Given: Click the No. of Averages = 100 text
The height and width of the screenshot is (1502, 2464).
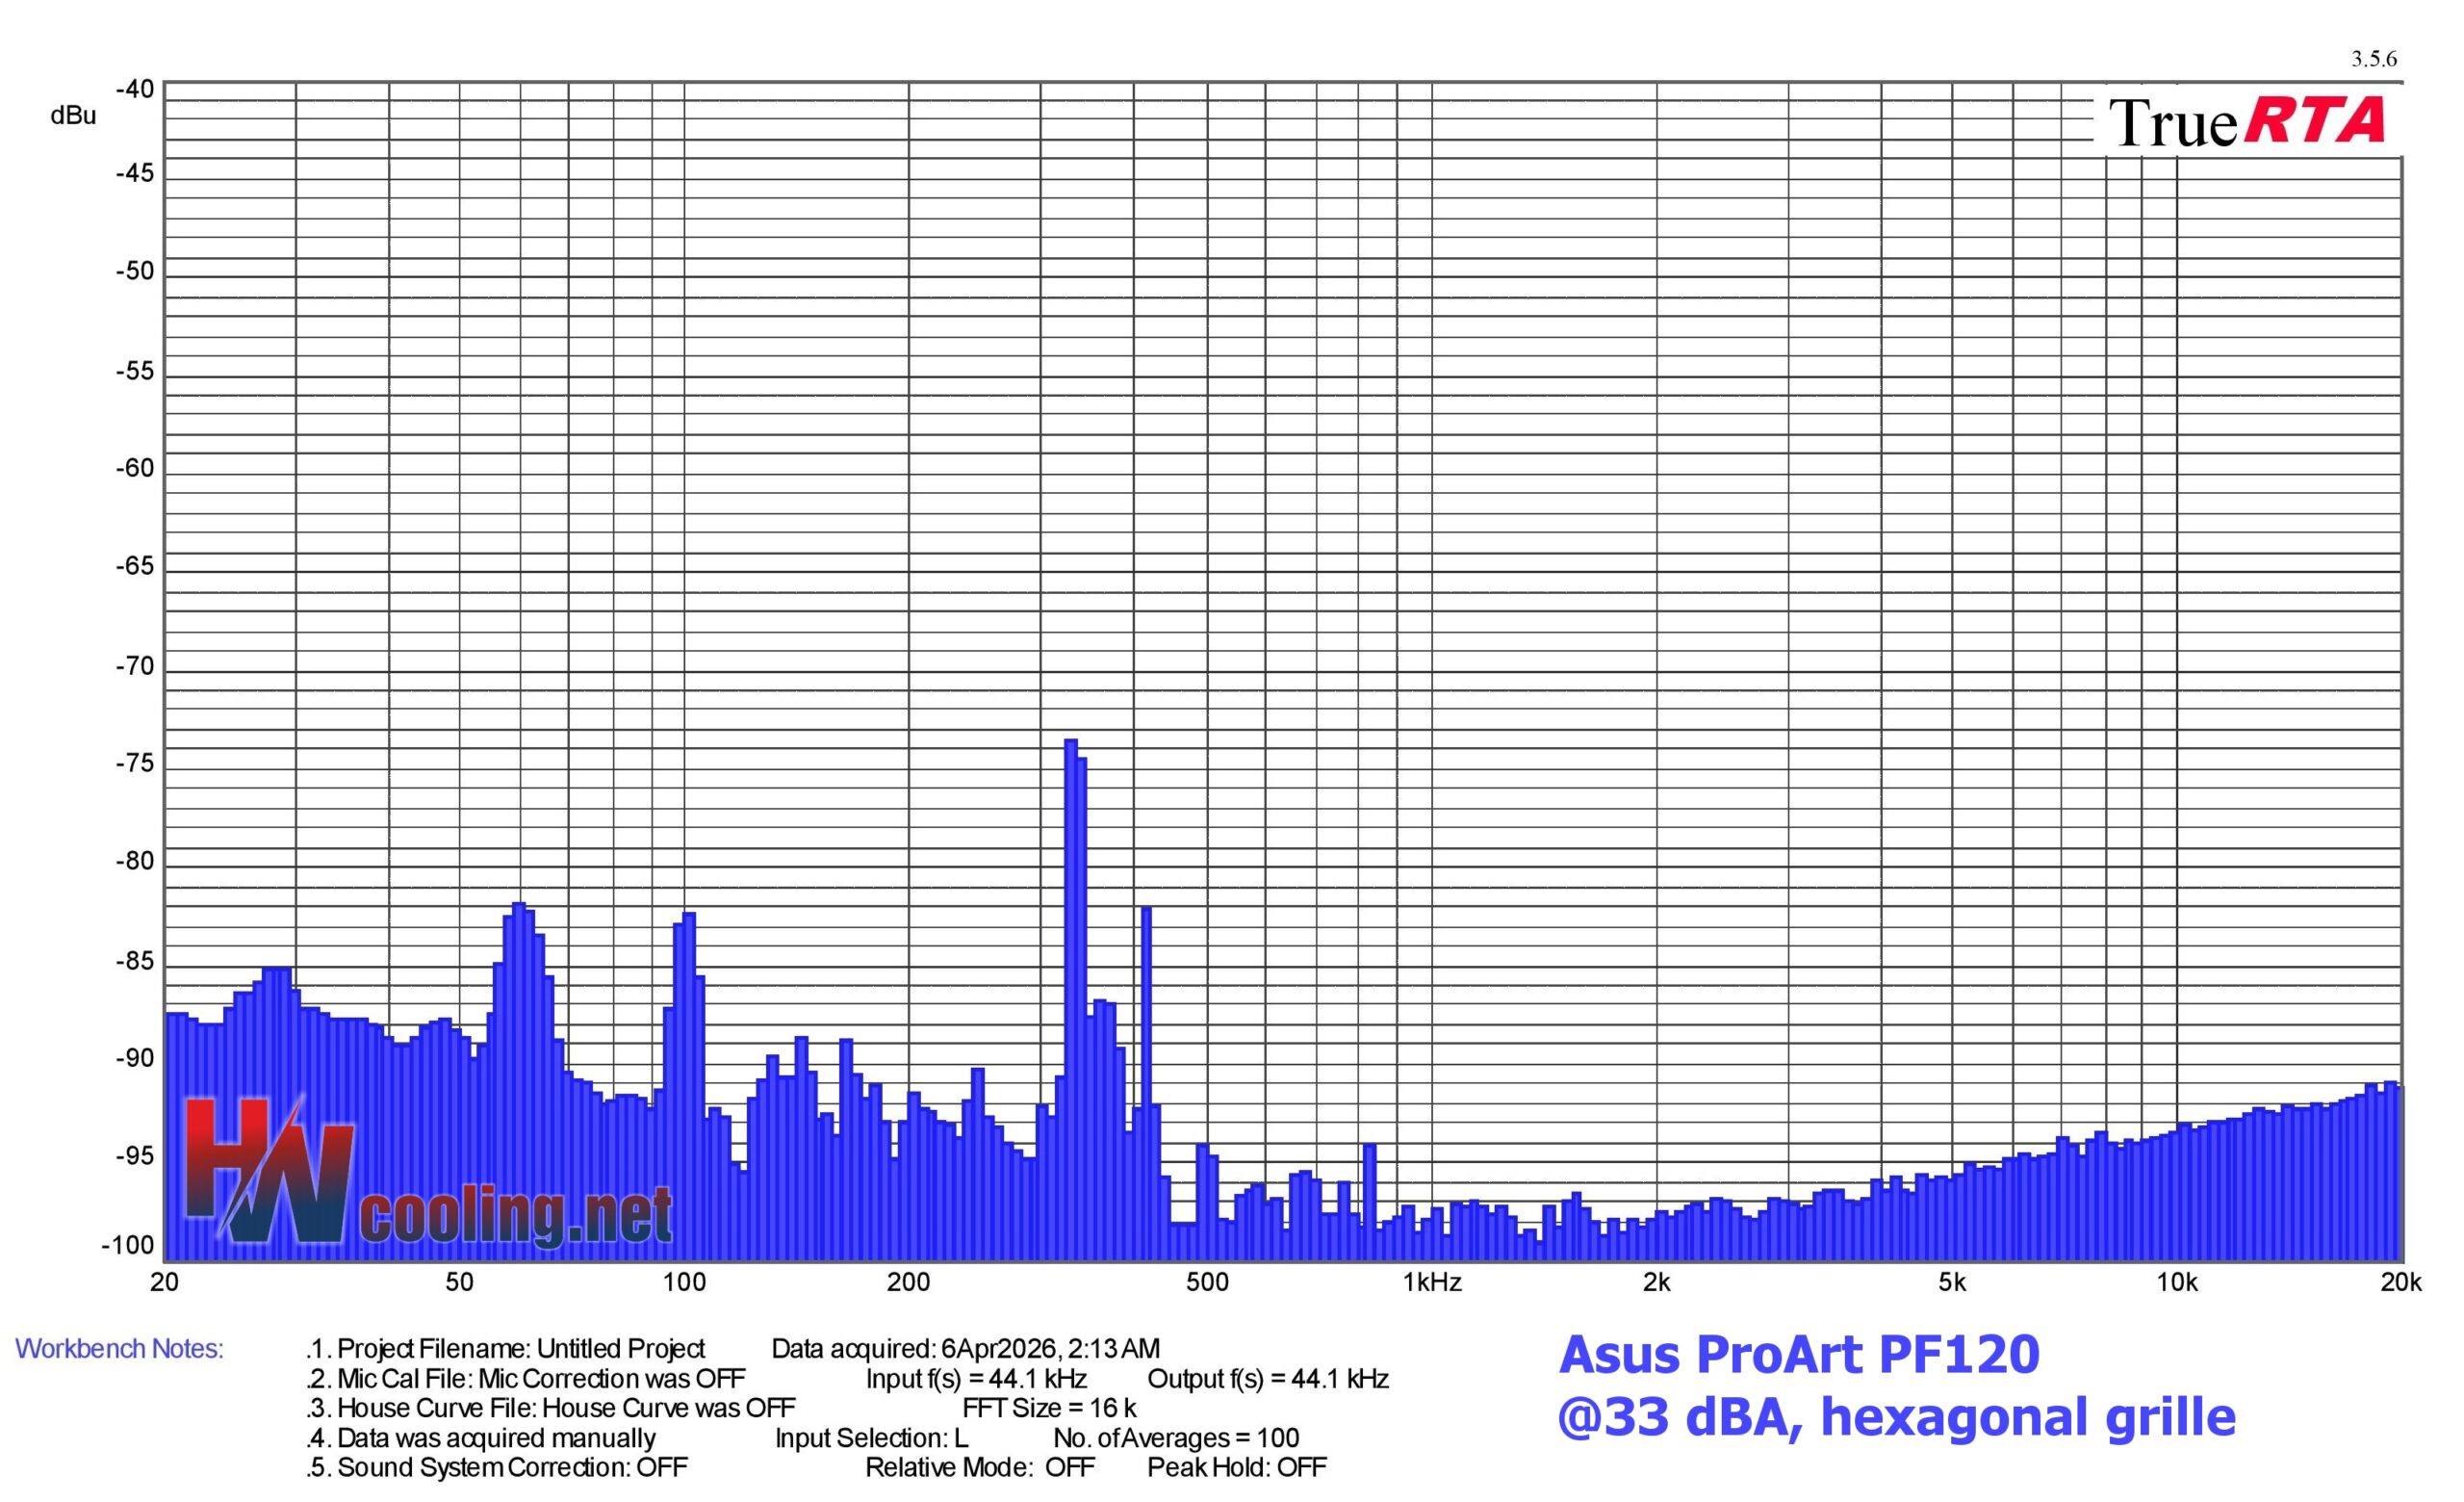Looking at the screenshot, I should [x=1176, y=1438].
